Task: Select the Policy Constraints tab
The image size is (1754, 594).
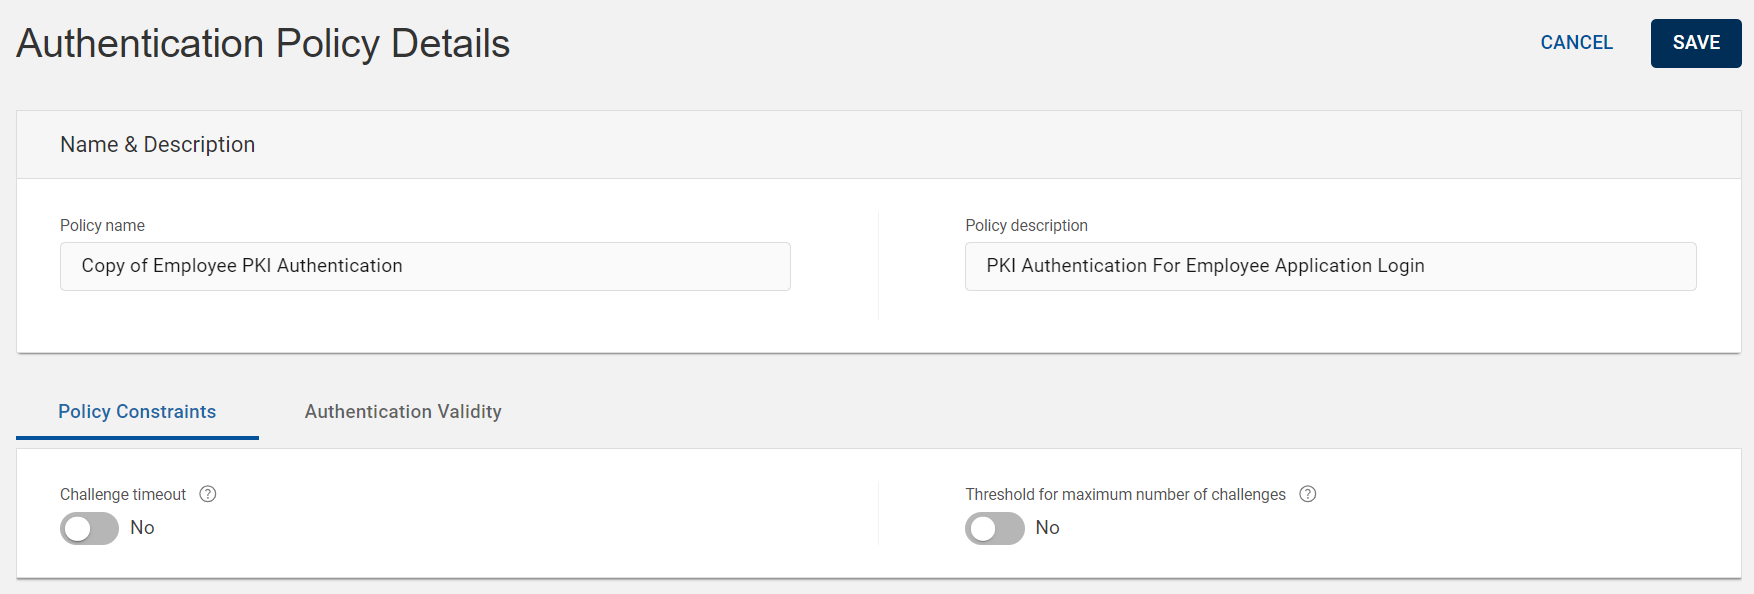Action: [137, 411]
